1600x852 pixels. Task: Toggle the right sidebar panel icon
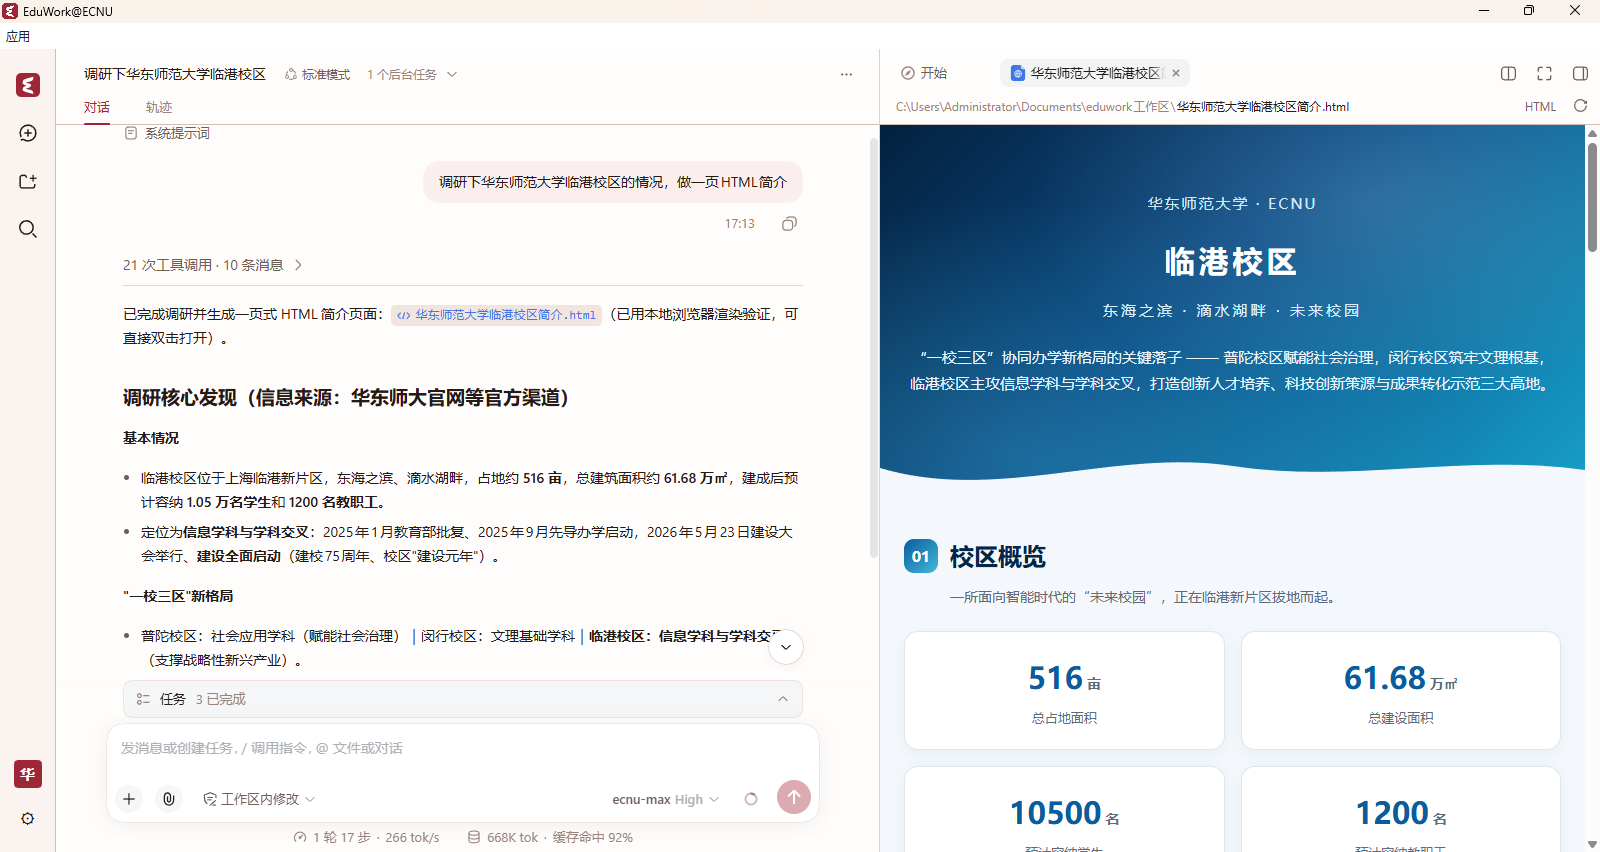(x=1581, y=73)
